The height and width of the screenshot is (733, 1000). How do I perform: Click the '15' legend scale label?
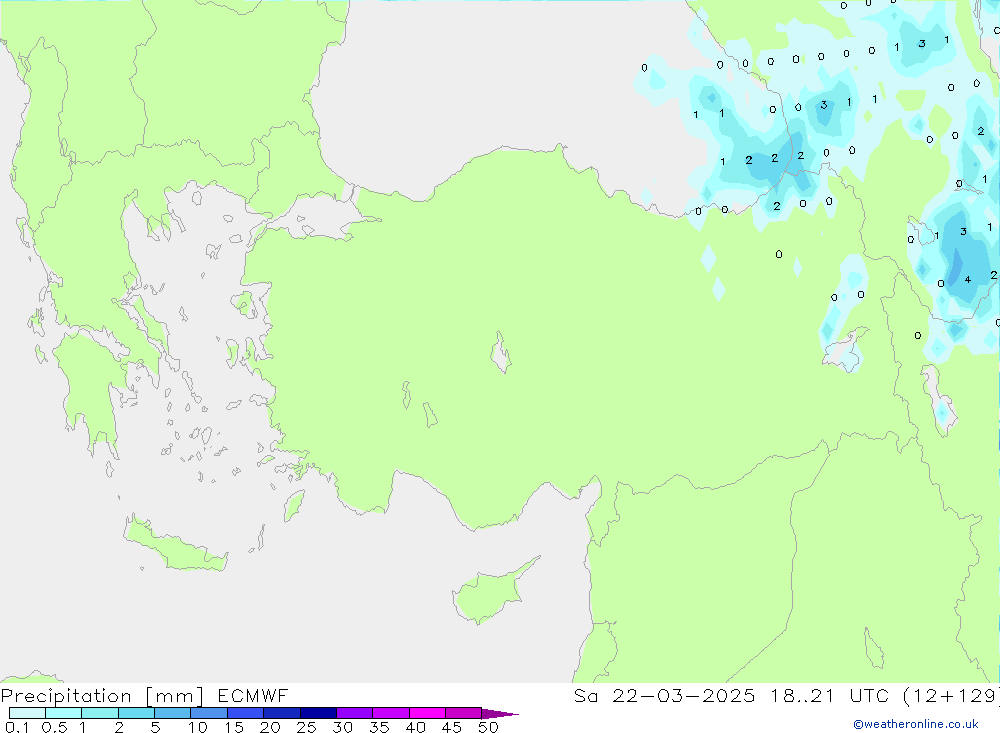coord(234,727)
